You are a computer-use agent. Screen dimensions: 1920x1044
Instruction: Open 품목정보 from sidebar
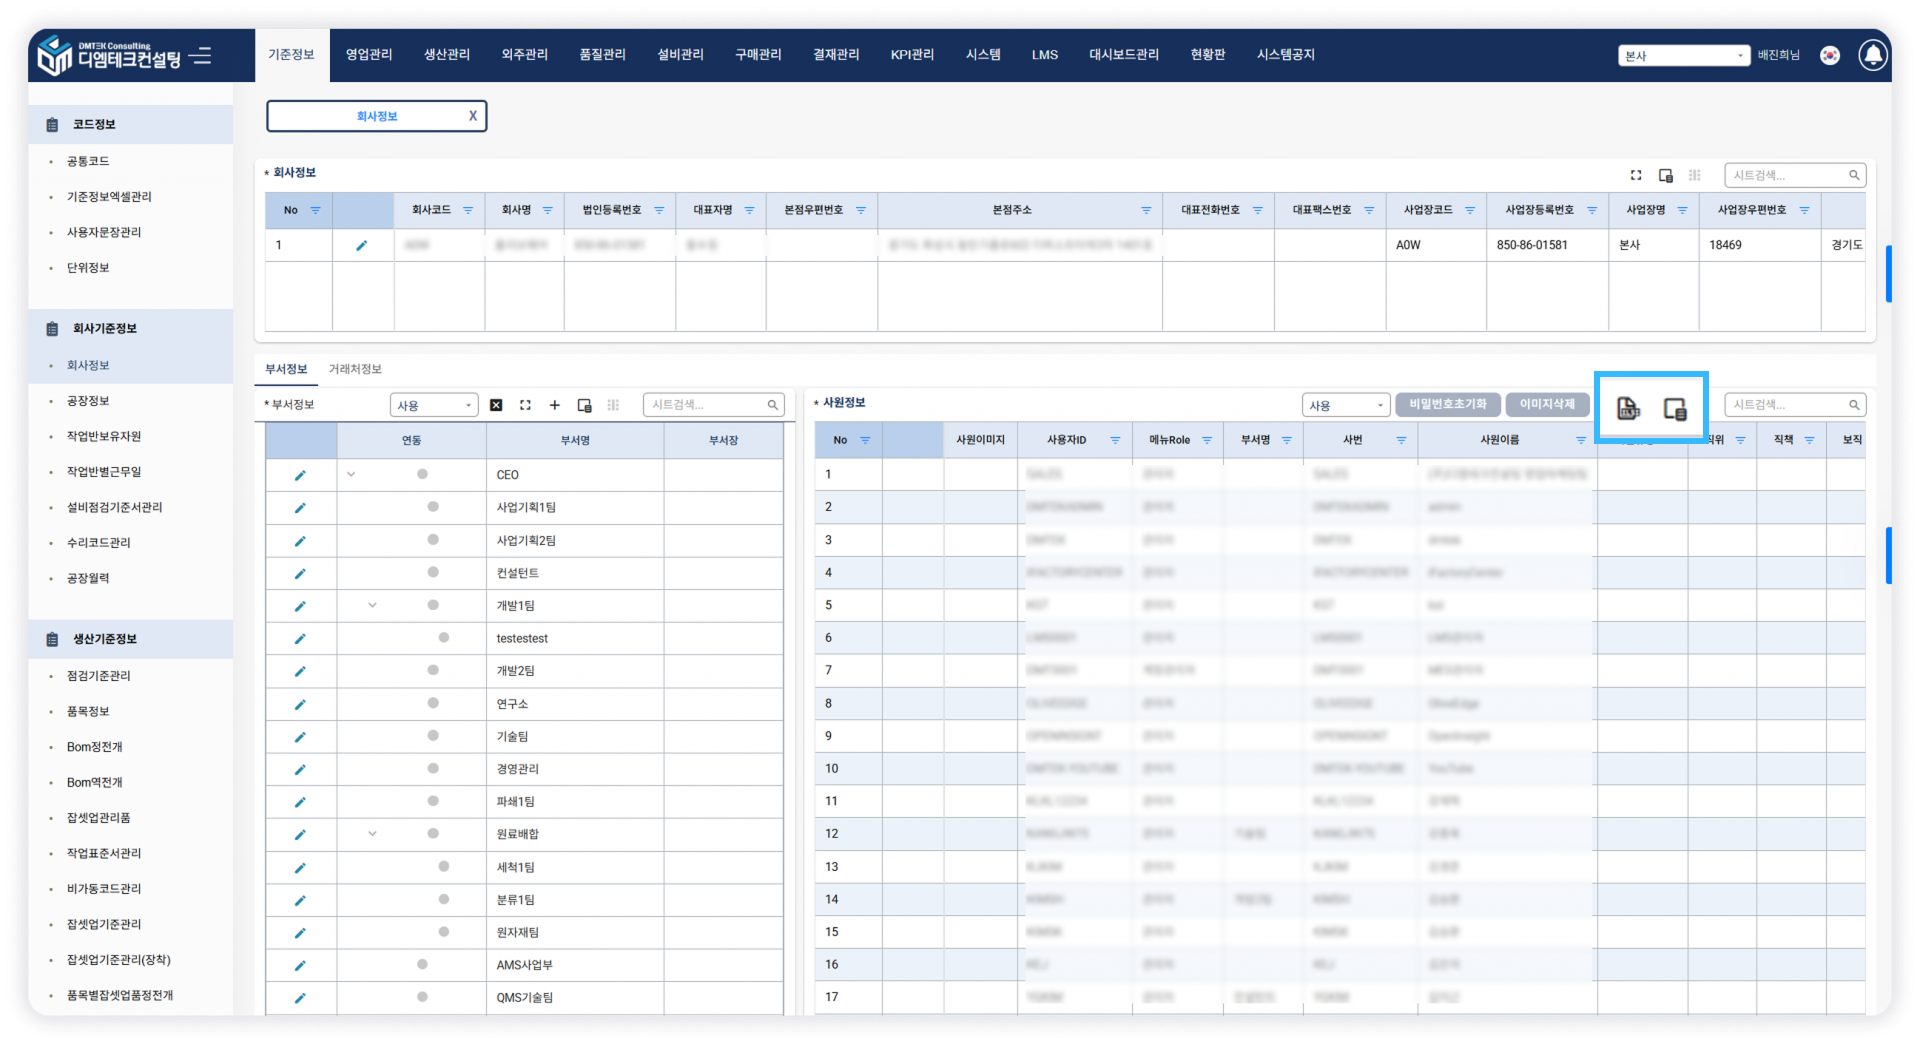(88, 712)
